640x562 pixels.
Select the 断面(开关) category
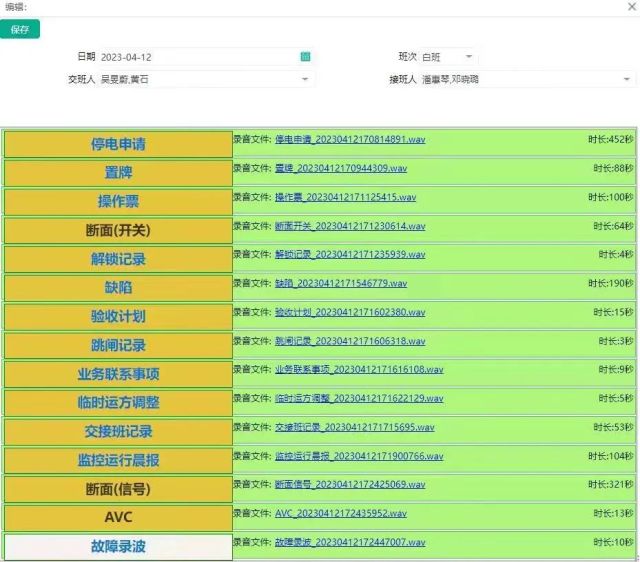tap(118, 230)
